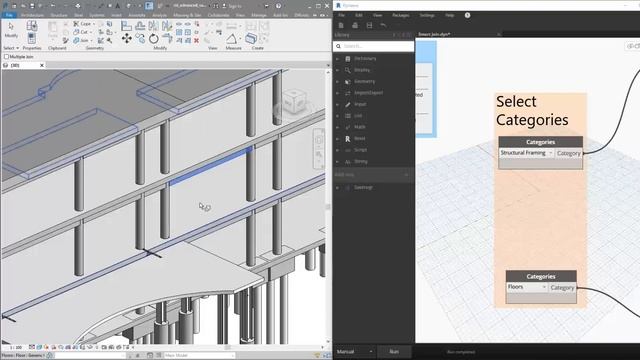Image resolution: width=640 pixels, height=360 pixels.
Task: Open the Packages menu in Dynamo
Action: point(400,15)
